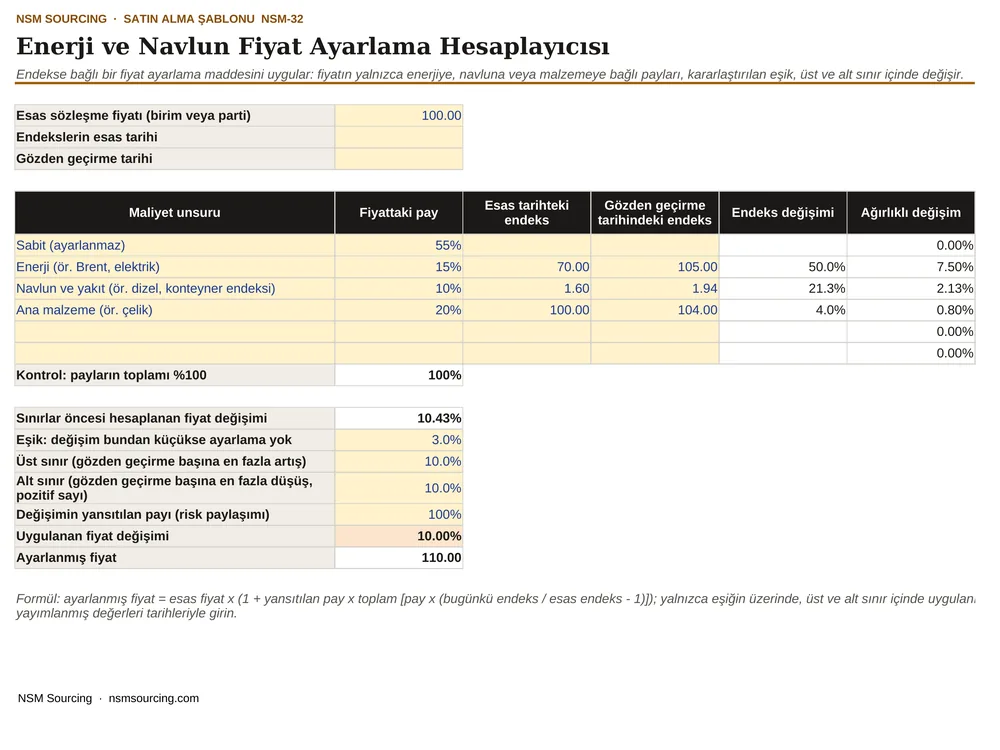The height and width of the screenshot is (750, 1000).
Task: Select the 2.13% weighted change cell
Action: (911, 289)
